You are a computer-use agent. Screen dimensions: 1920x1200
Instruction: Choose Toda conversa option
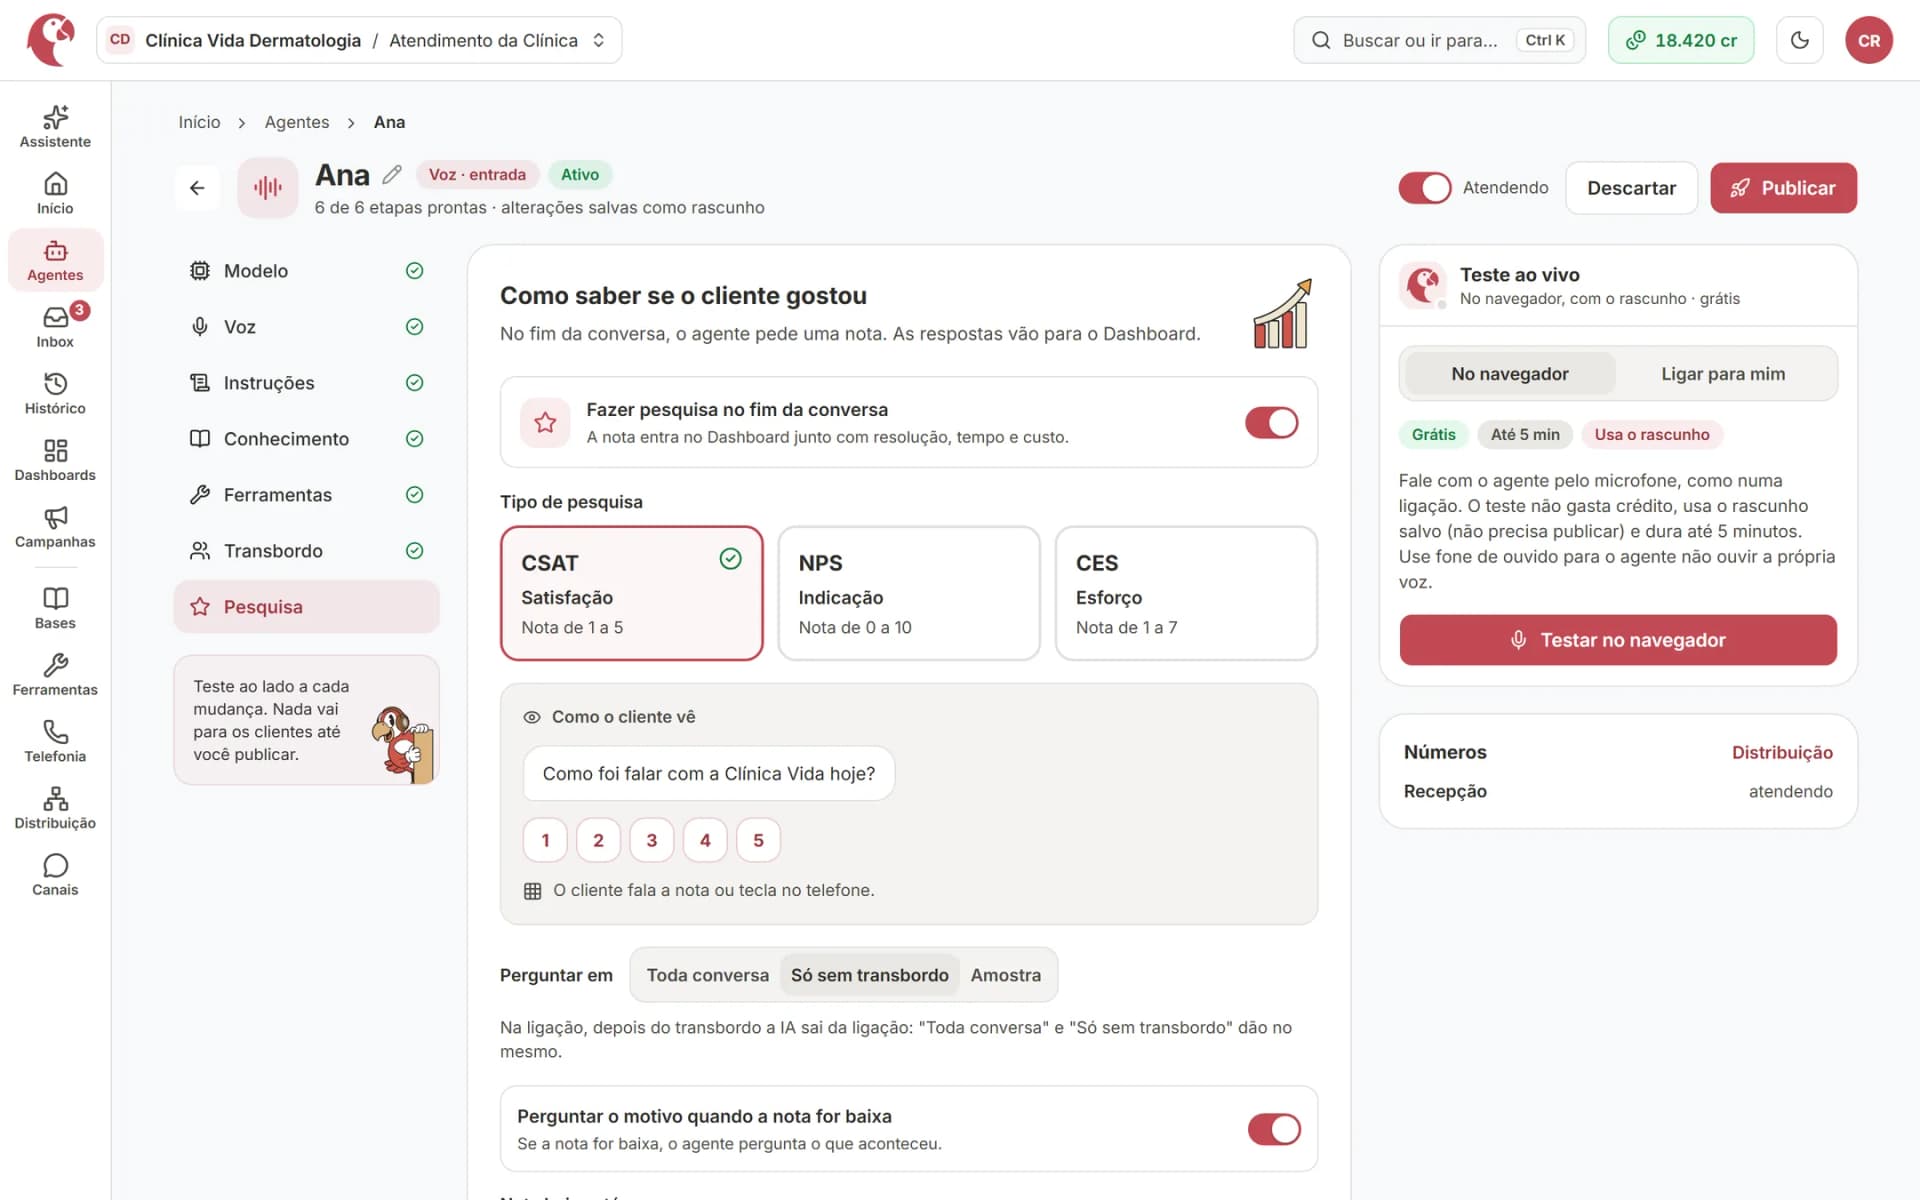click(707, 975)
